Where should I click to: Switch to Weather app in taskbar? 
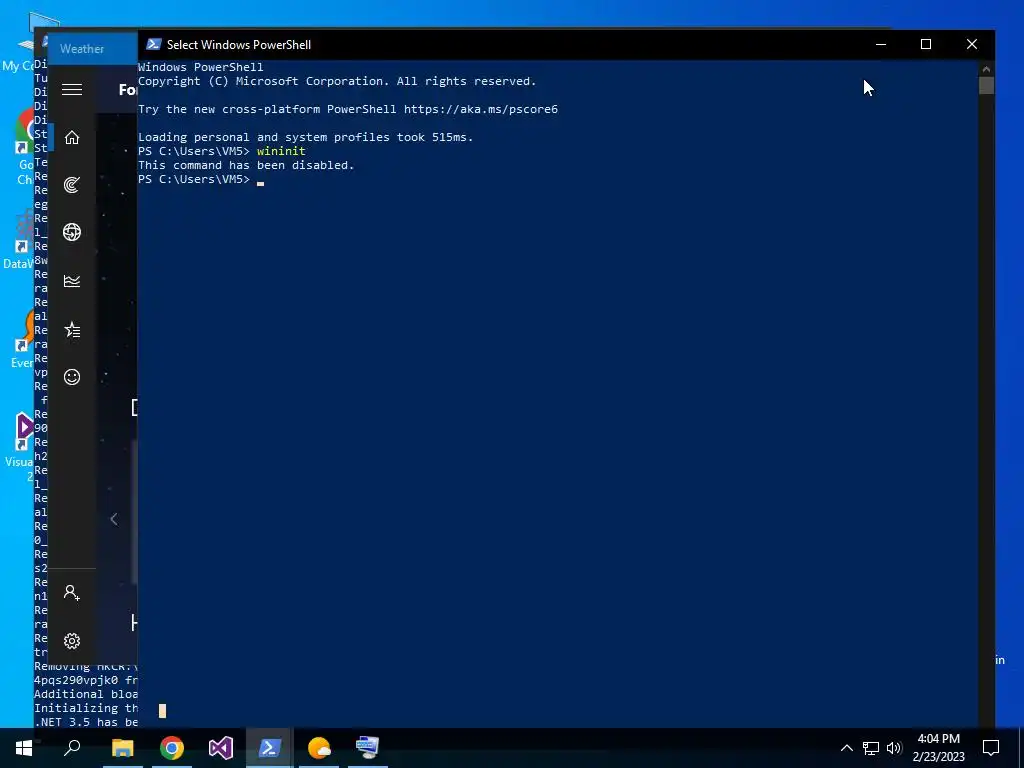click(x=319, y=748)
